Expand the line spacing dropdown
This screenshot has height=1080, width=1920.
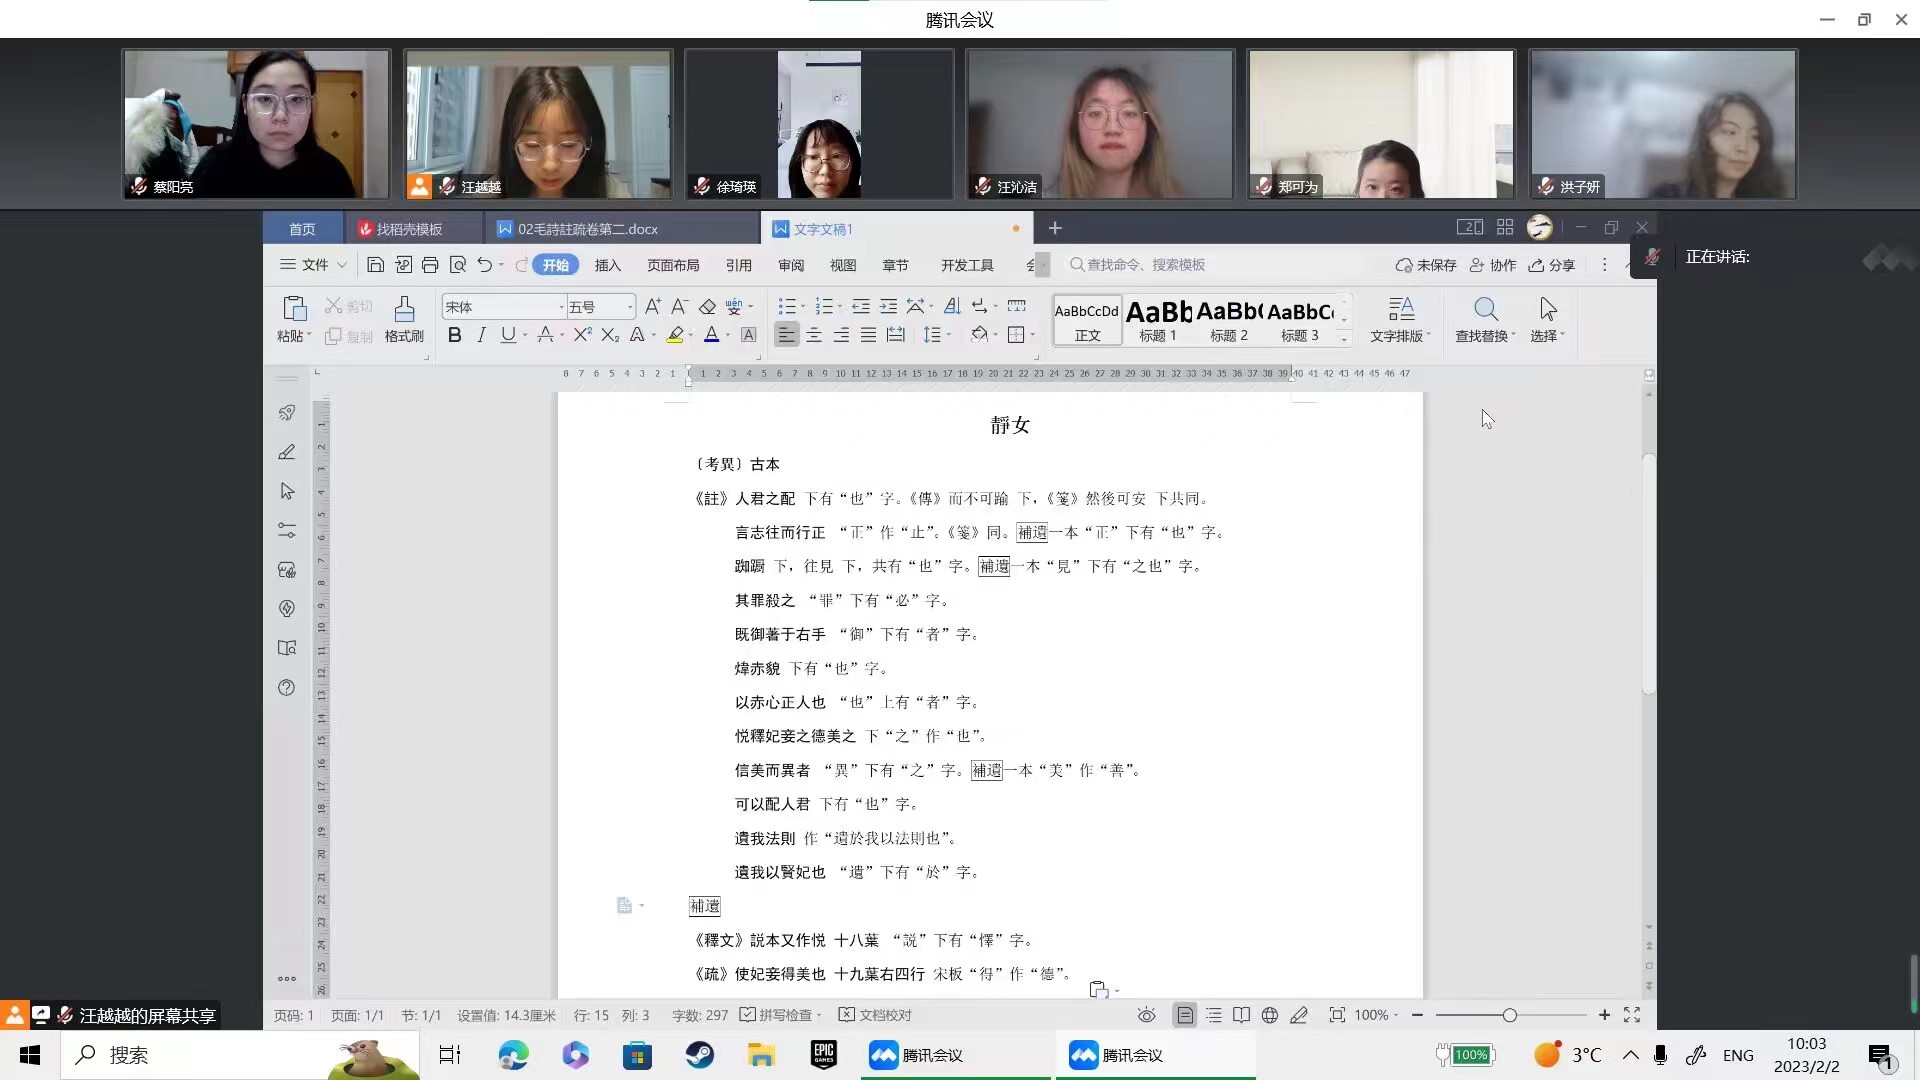[x=947, y=335]
